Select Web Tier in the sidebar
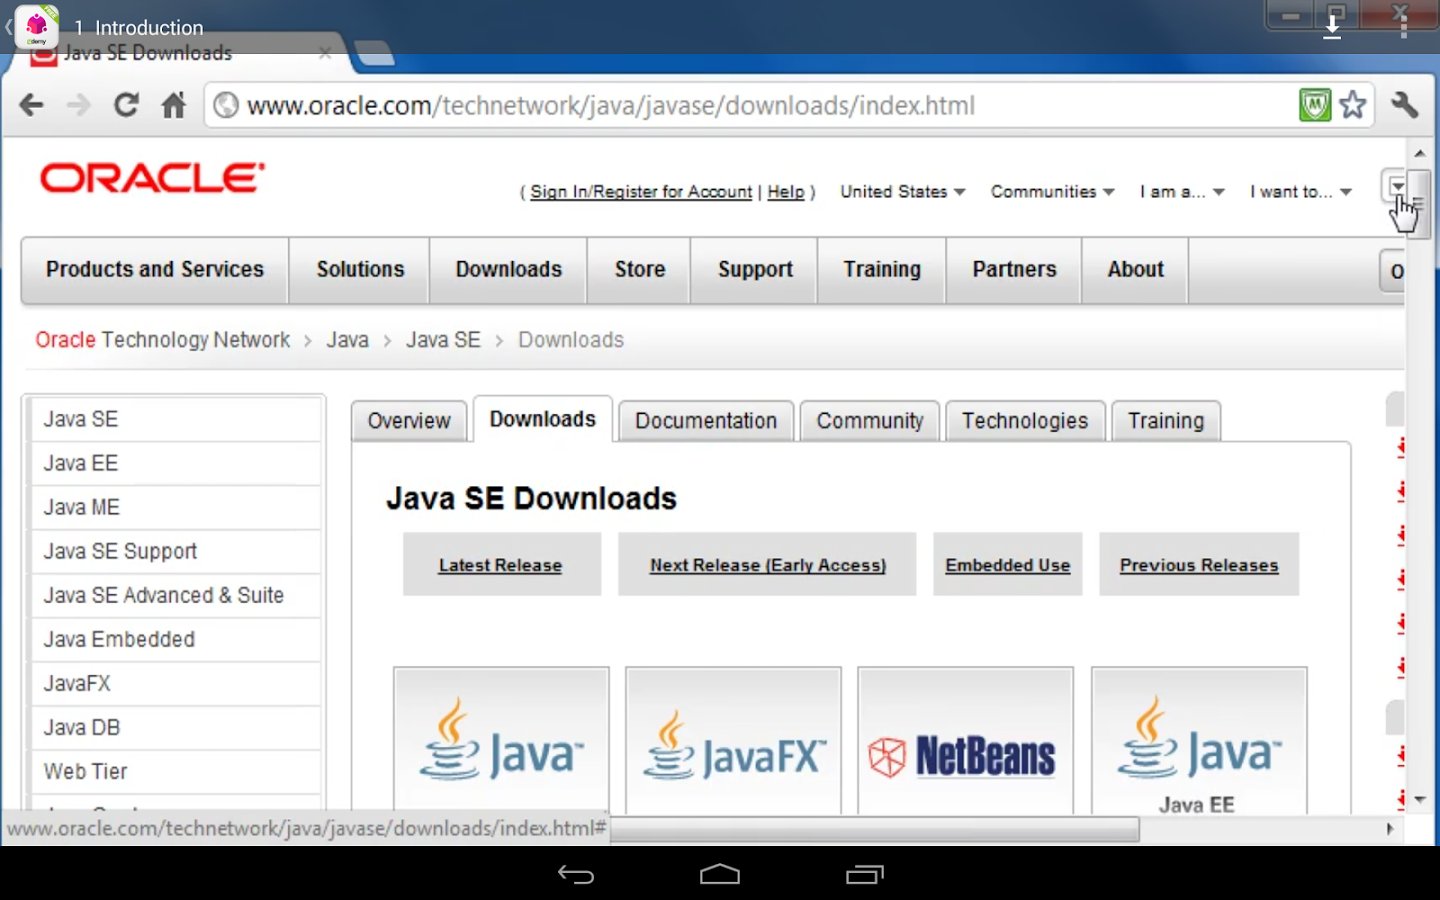The width and height of the screenshot is (1440, 900). coord(175,771)
